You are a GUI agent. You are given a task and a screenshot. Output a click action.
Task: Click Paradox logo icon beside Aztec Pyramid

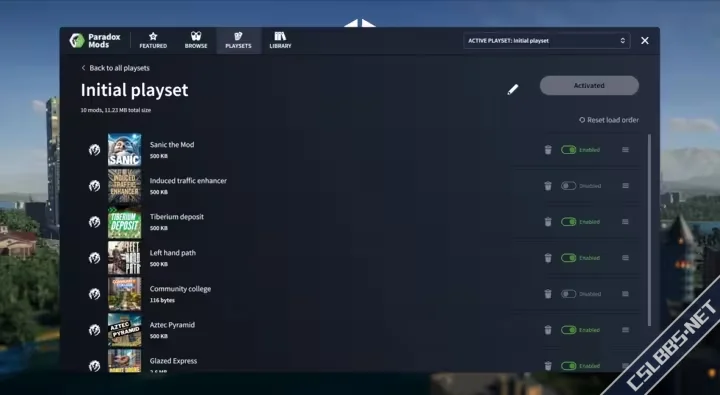click(95, 330)
